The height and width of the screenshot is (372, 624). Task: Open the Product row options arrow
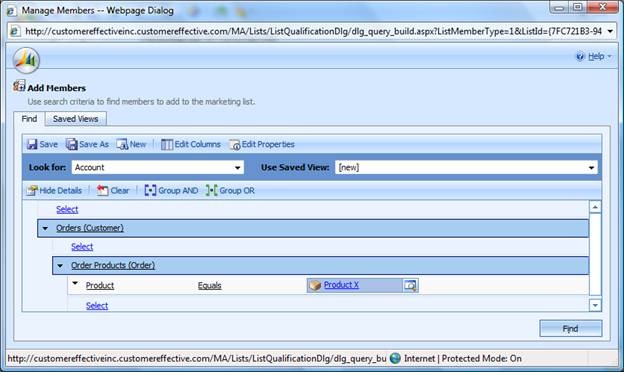[75, 283]
